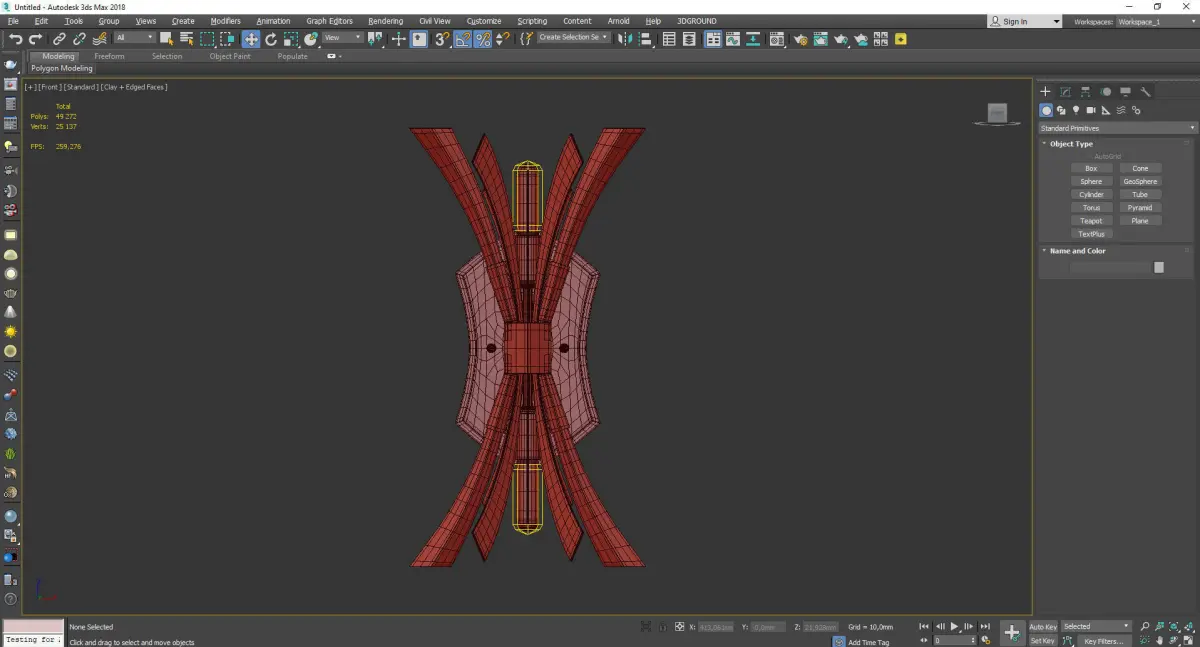1200x647 pixels.
Task: Toggle the Auto Key animation mode
Action: click(1042, 627)
